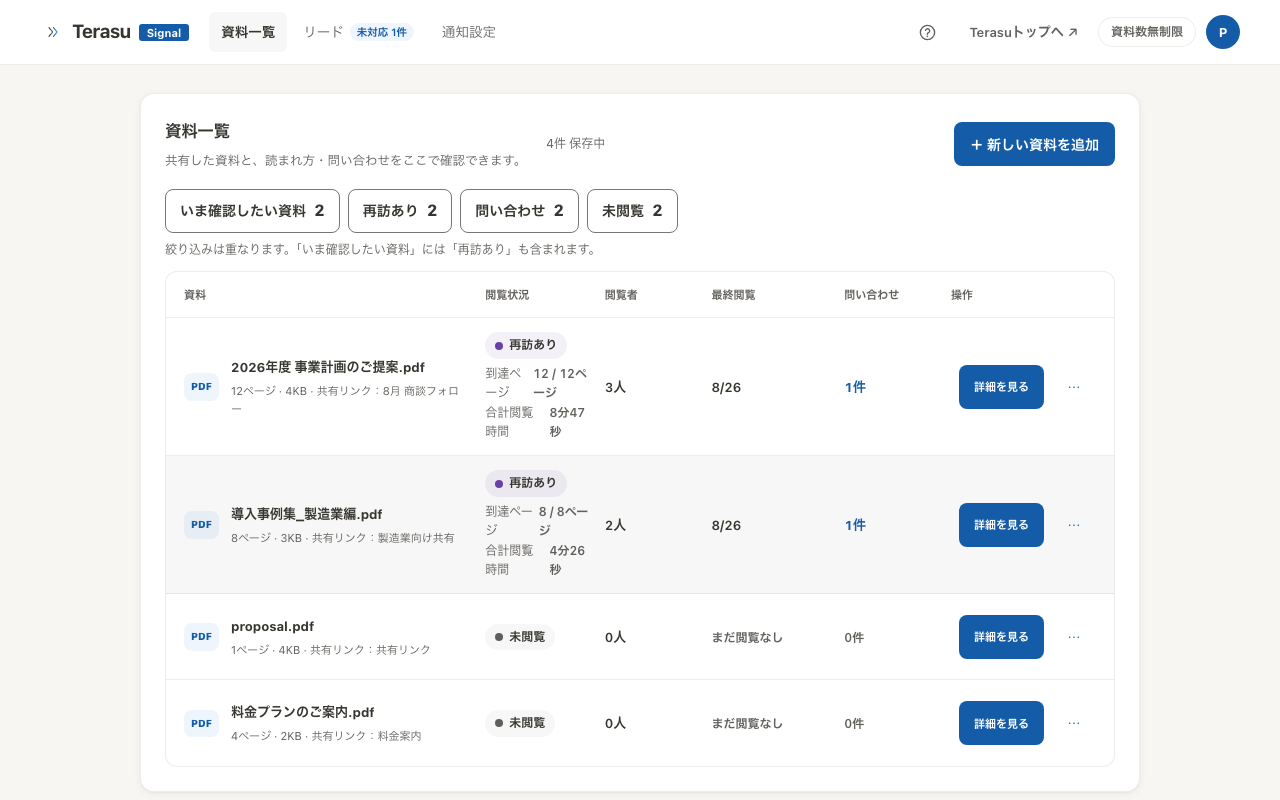The height and width of the screenshot is (800, 1280).
Task: Click 8分47秒 total viewing time
Action: pos(567,421)
